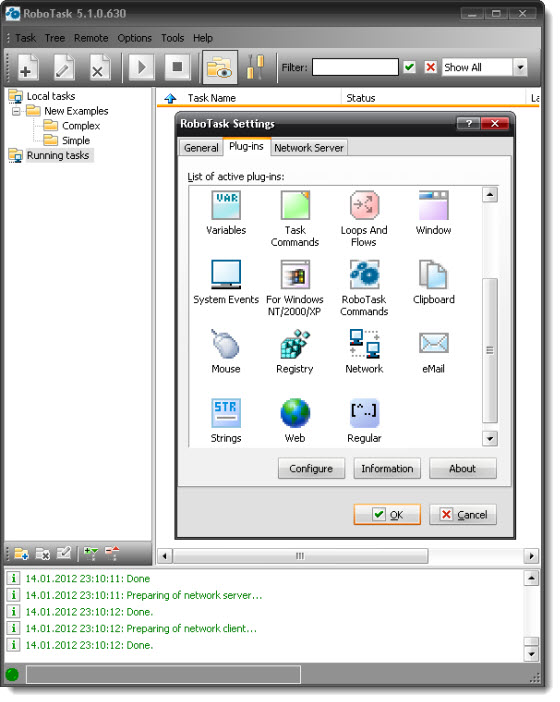Viewport: 560px width, 702px height.
Task: Select the Simple folder in tree
Action: point(76,141)
